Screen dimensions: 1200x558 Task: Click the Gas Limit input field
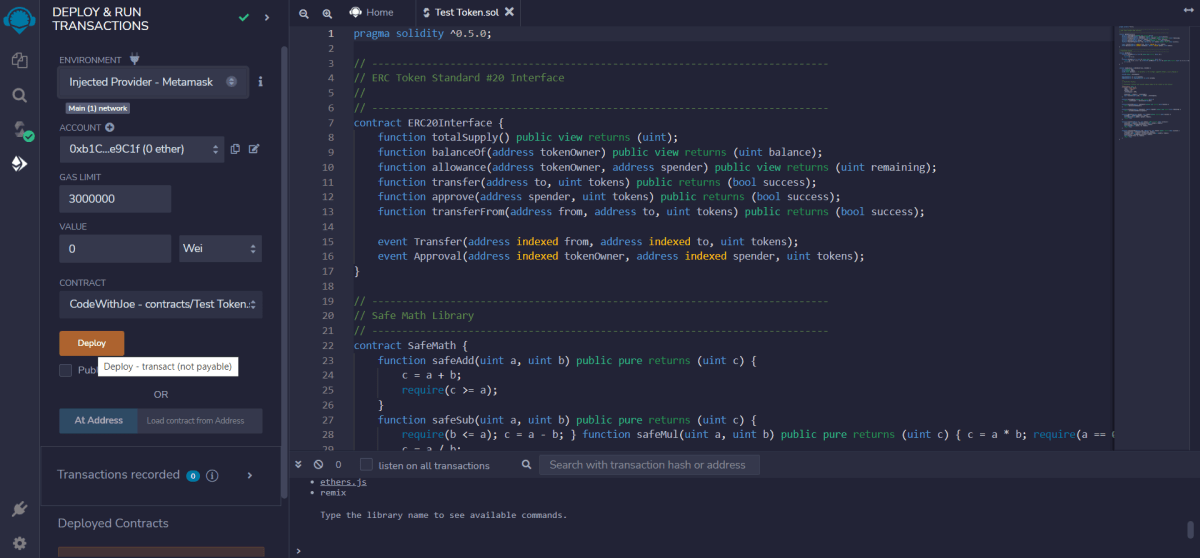coord(115,199)
